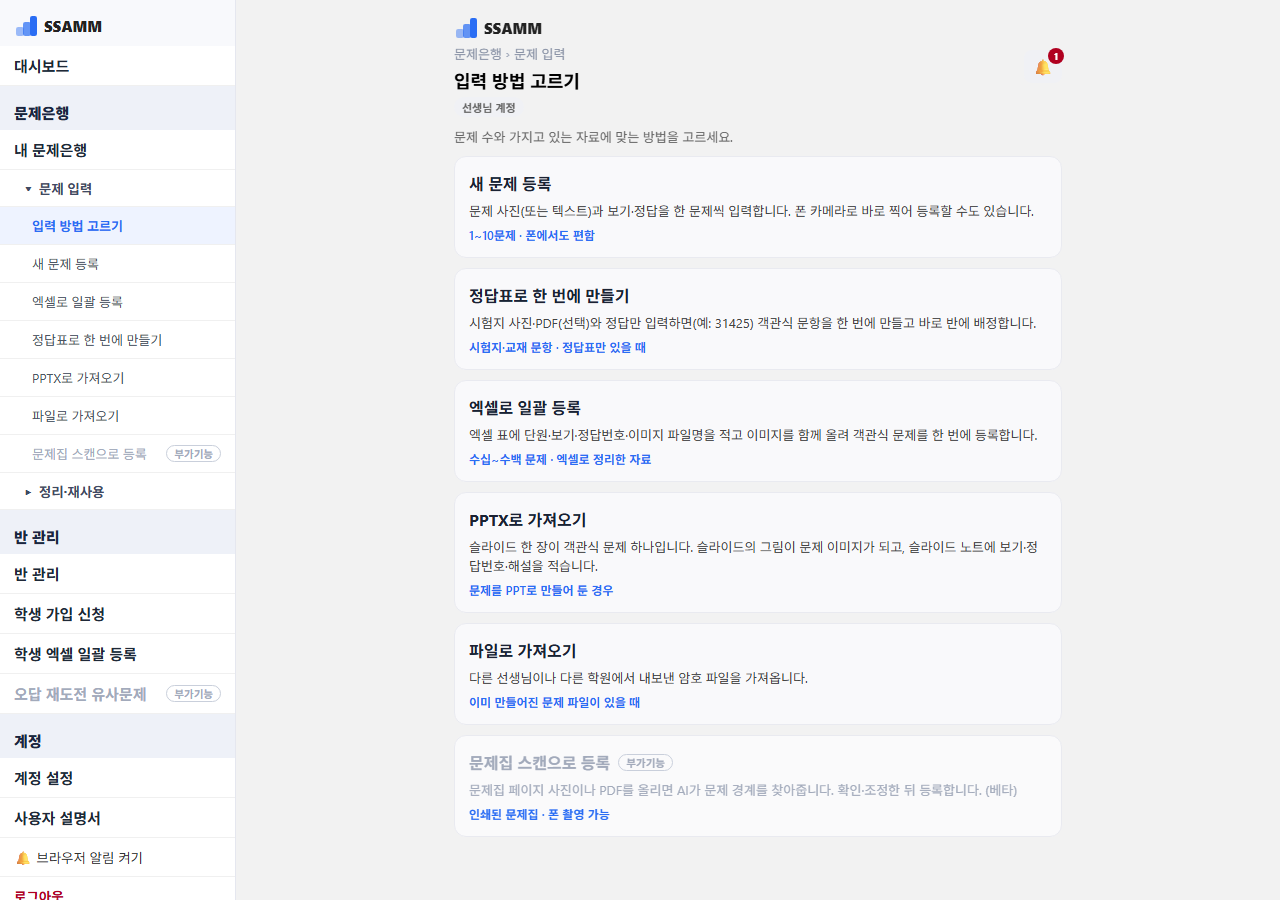Click the text 이미 만들어진 문제 파일이 있을 때
Screen dimensions: 1280x900
pos(554,703)
